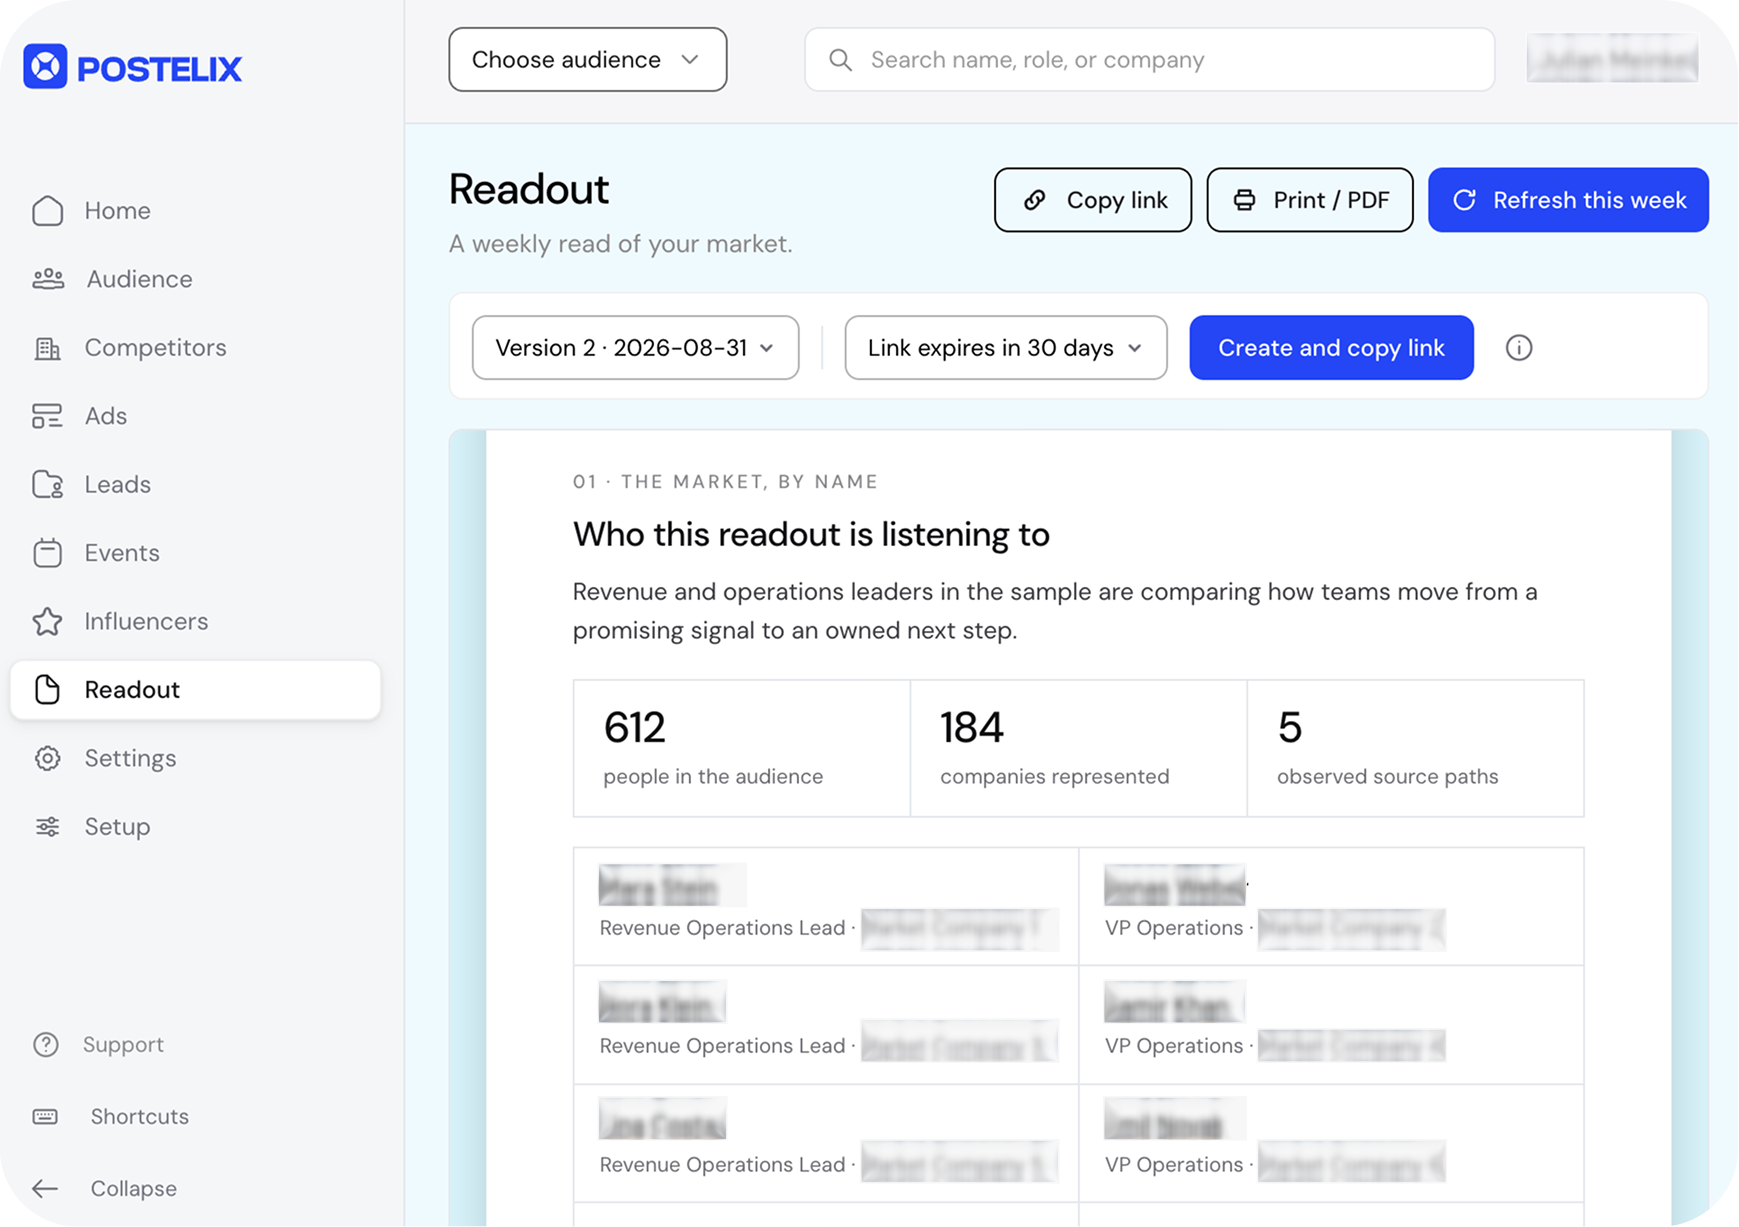Open Competitors via its building icon
The width and height of the screenshot is (1739, 1227).
point(47,348)
